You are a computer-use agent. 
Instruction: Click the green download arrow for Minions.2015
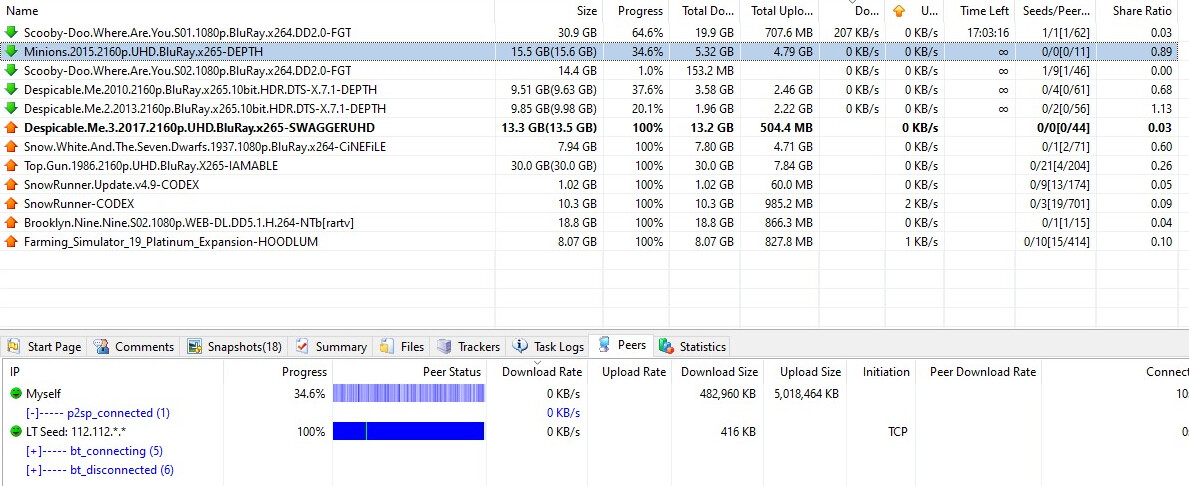12,51
